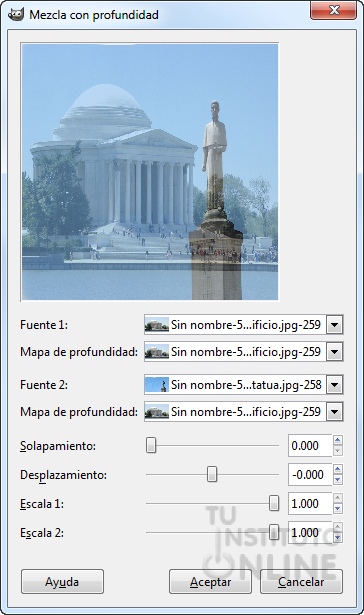
Task: Click the Desplazamiento slider handle
Action: click(x=212, y=475)
